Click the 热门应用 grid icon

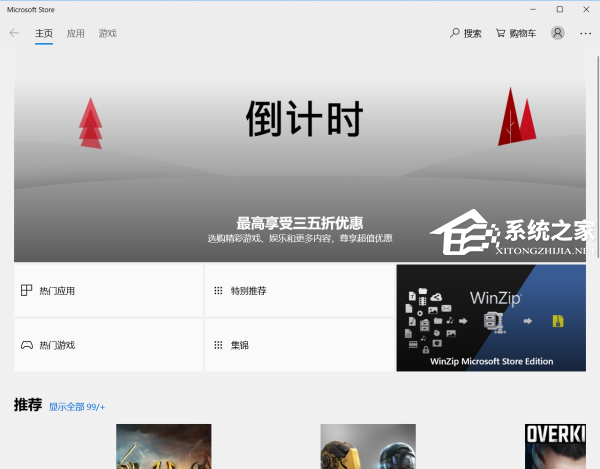pos(26,290)
